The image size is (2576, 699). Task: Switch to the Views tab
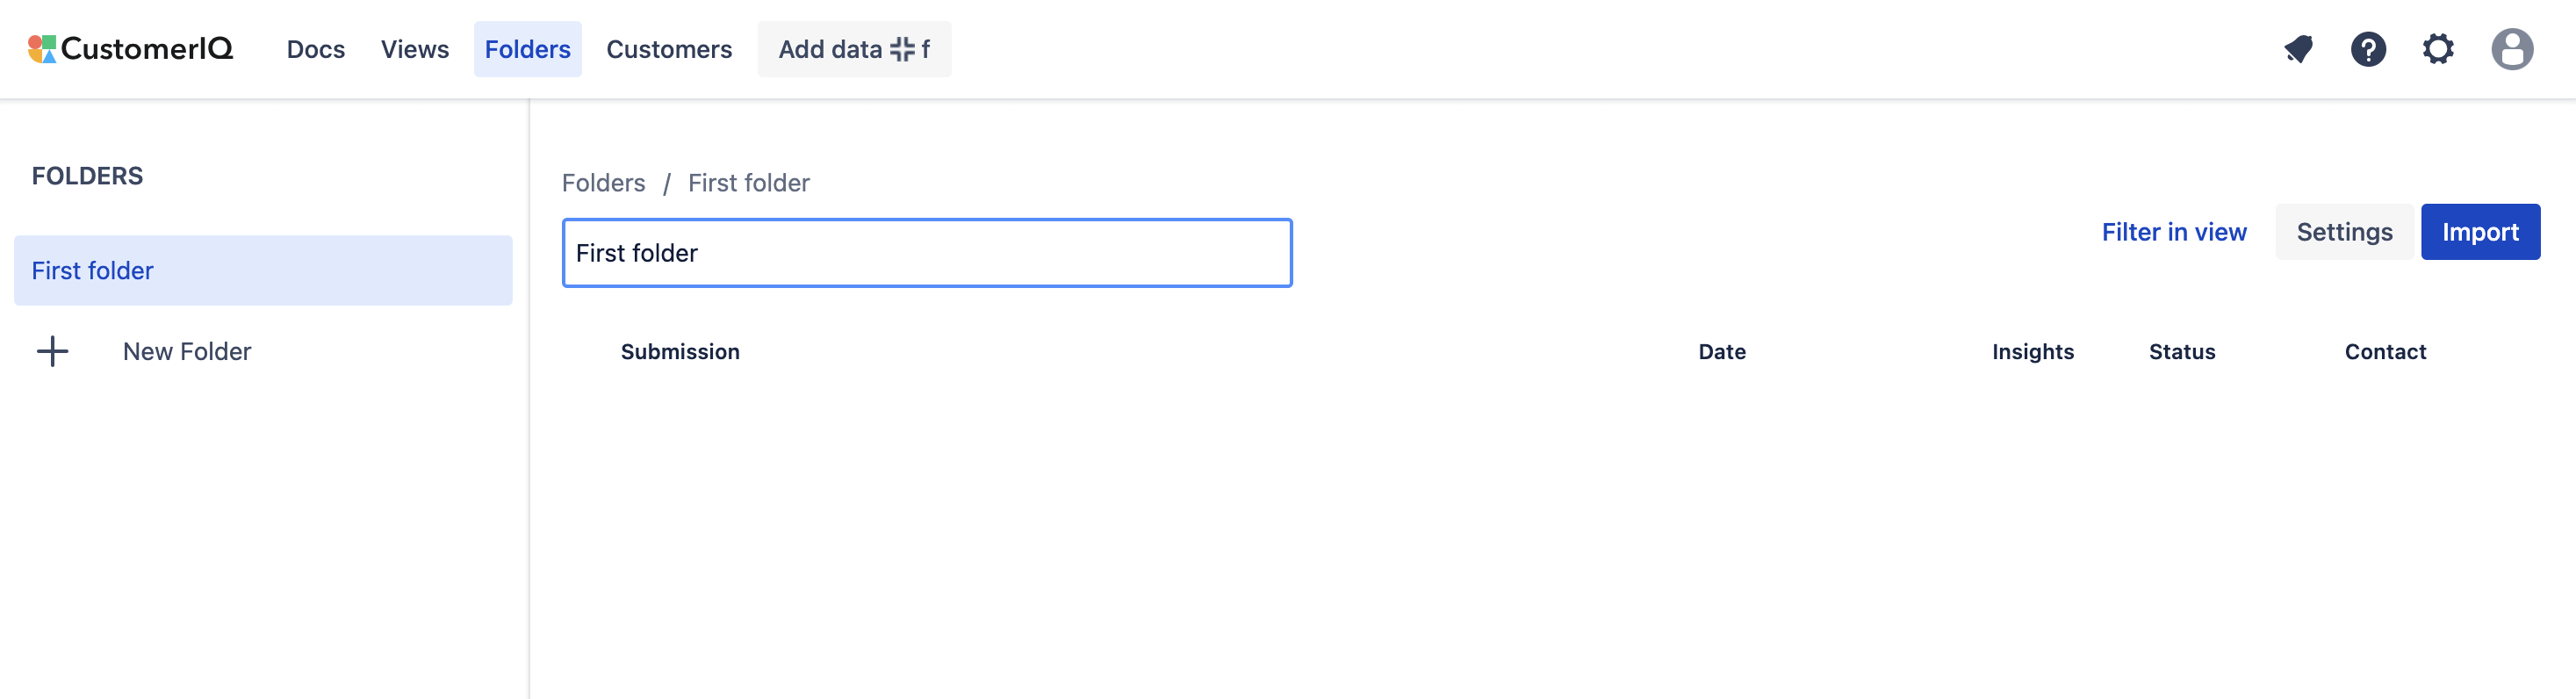414,49
